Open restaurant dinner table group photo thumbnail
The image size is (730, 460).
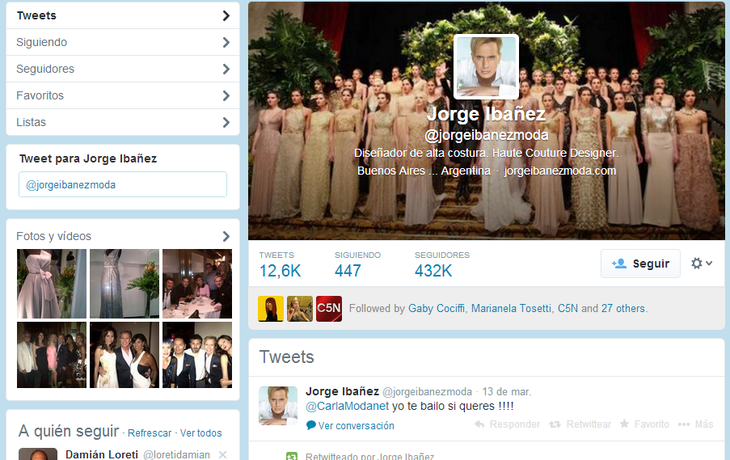197,284
